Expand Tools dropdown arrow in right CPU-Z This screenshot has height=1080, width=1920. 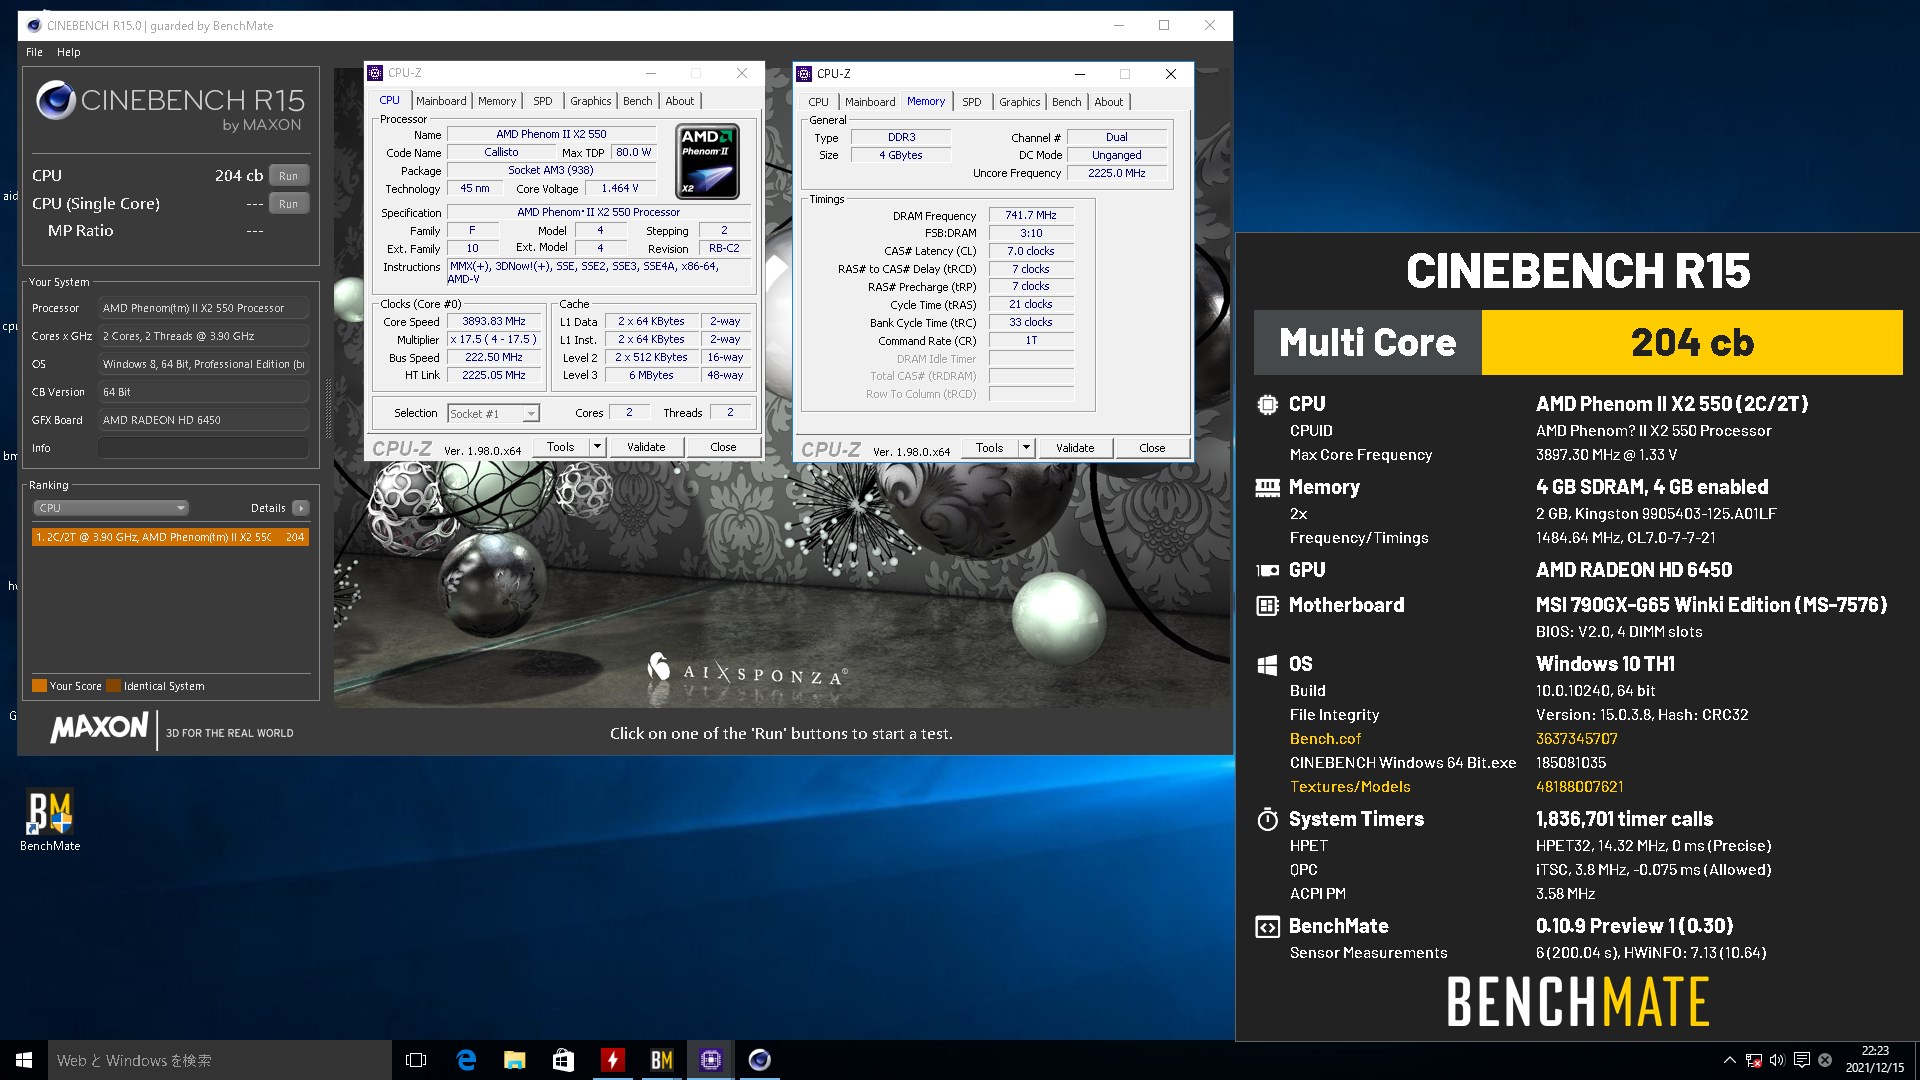click(1026, 448)
